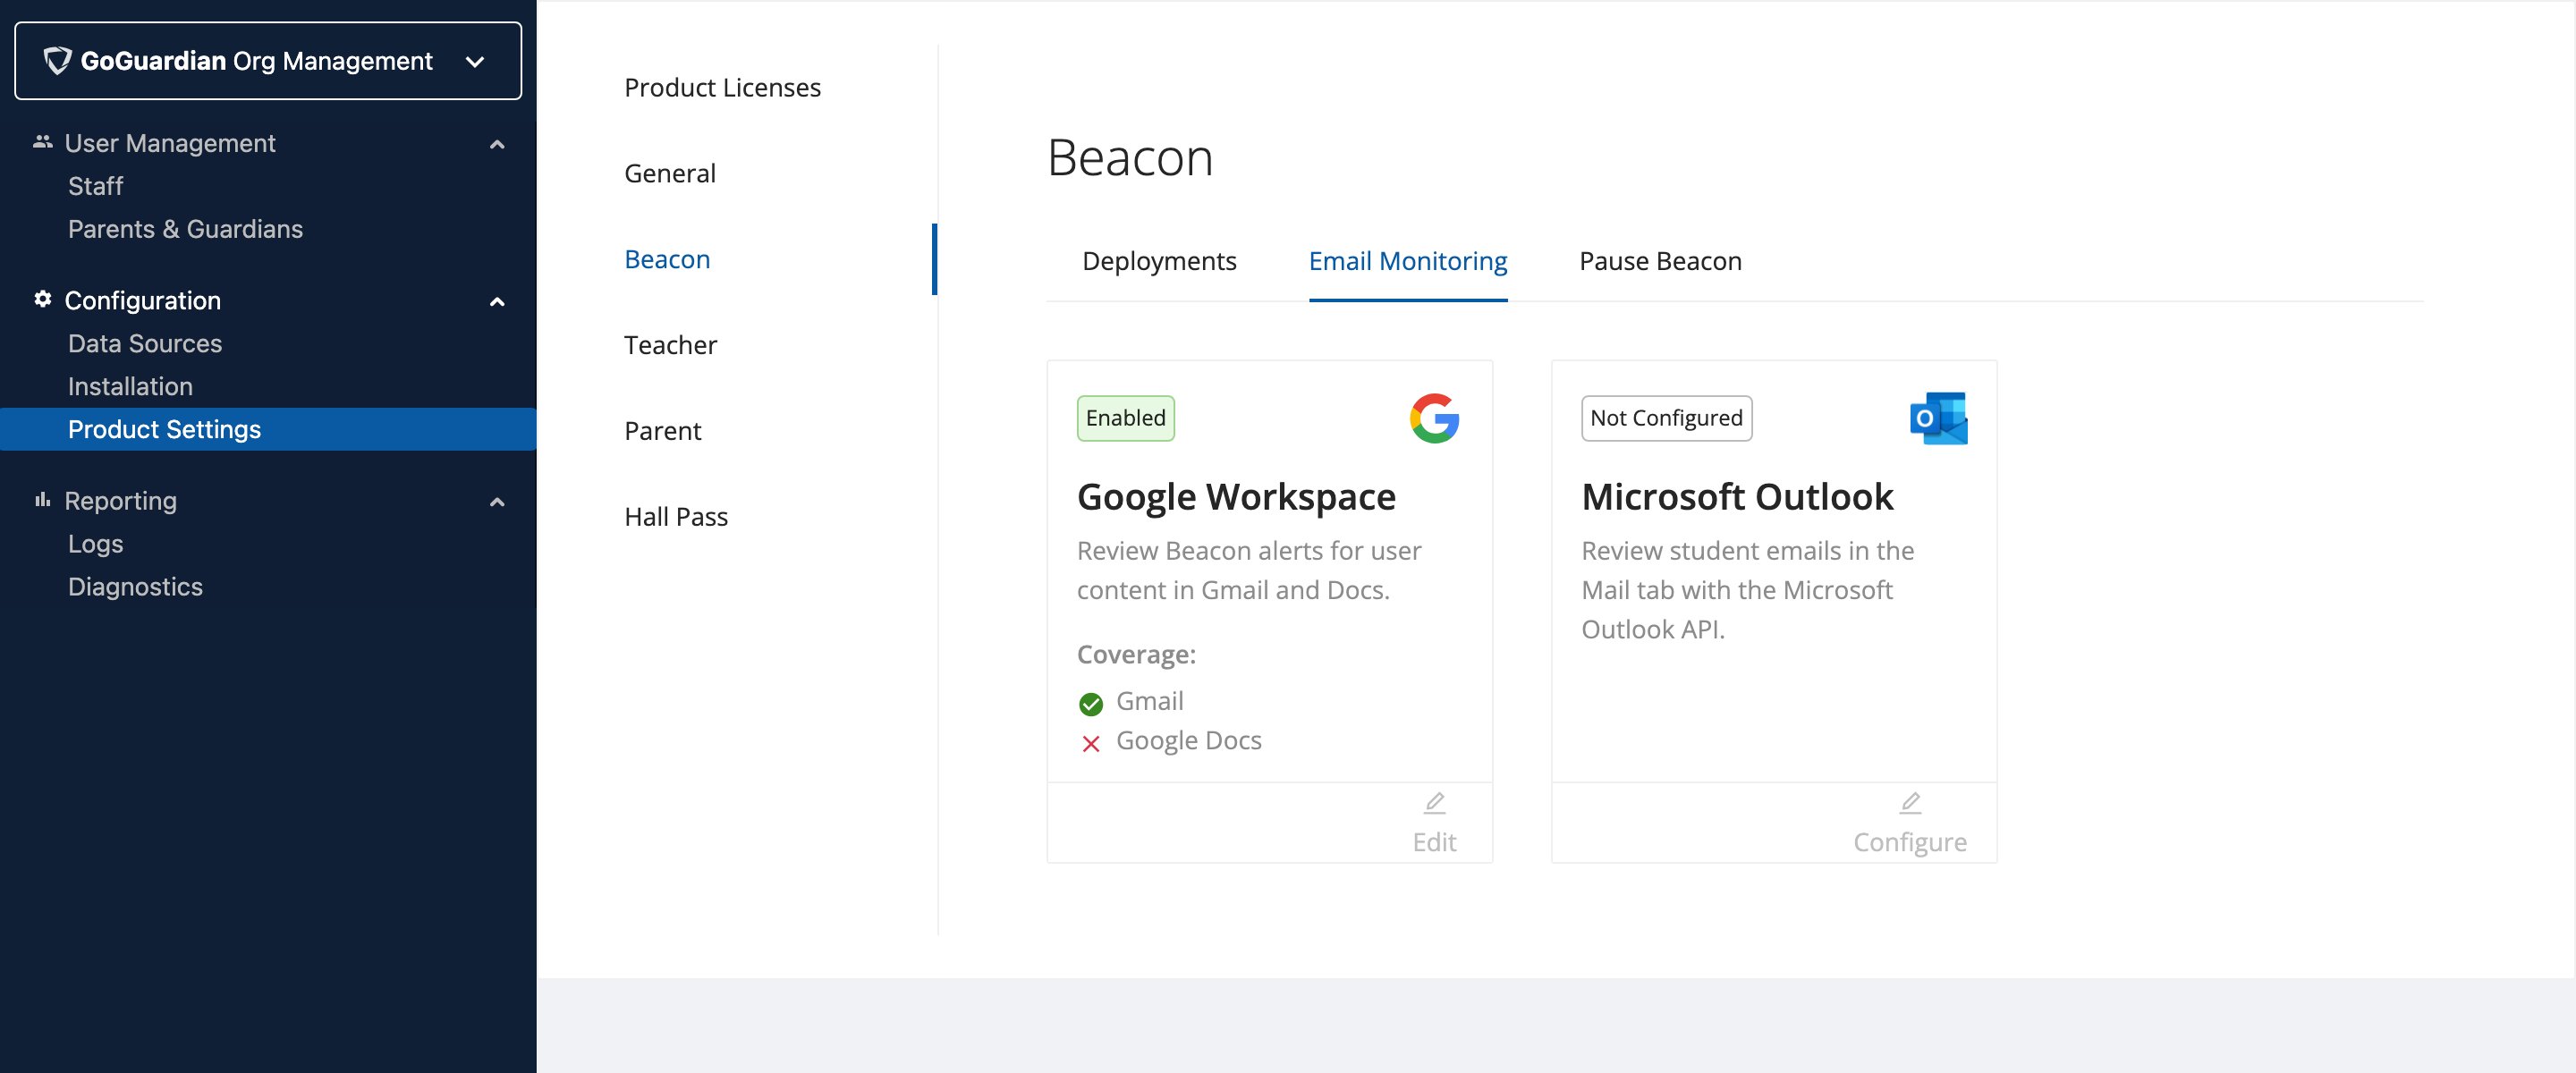Click the Reporting header label
2576x1073 pixels.
[x=121, y=501]
